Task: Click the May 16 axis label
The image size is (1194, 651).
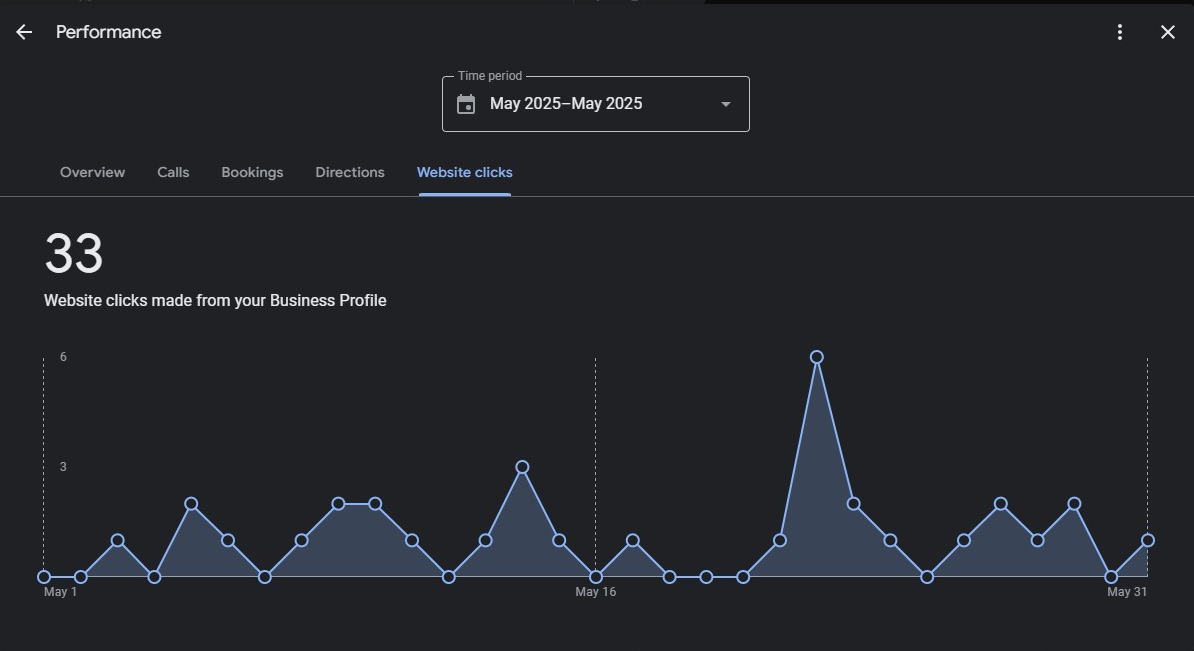Action: (x=595, y=592)
